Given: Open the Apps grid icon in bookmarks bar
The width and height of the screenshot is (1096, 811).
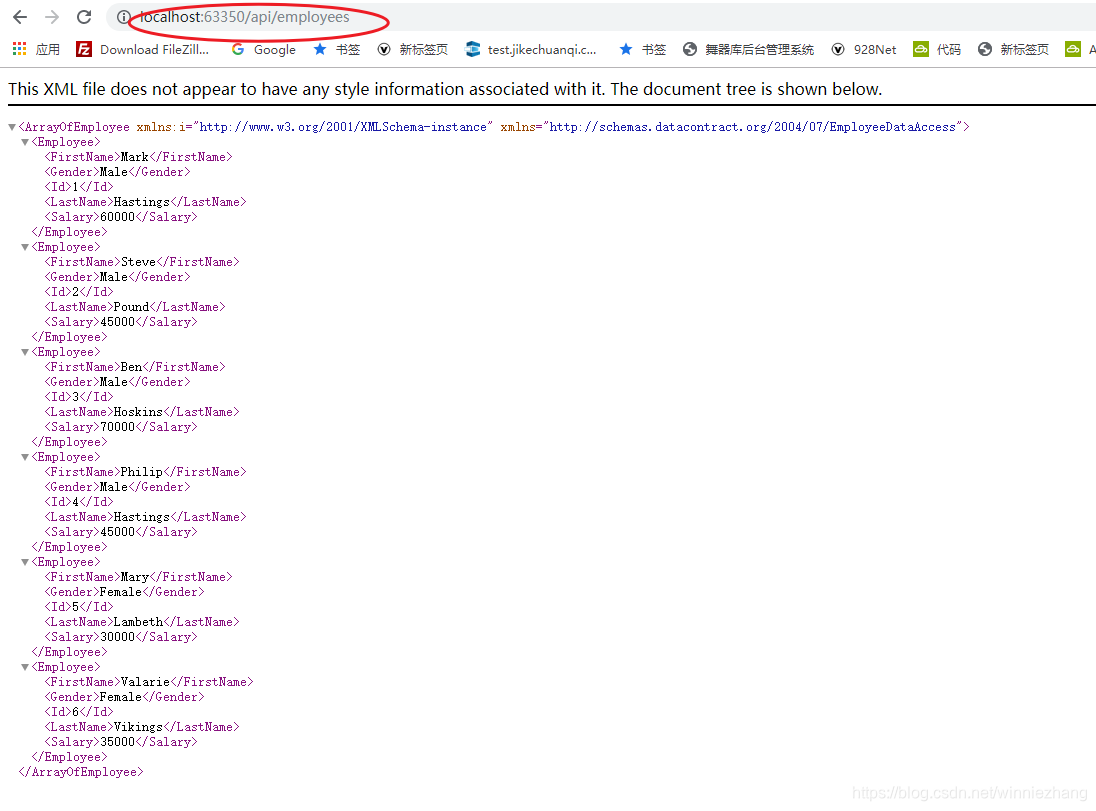Looking at the screenshot, I should click(x=20, y=49).
